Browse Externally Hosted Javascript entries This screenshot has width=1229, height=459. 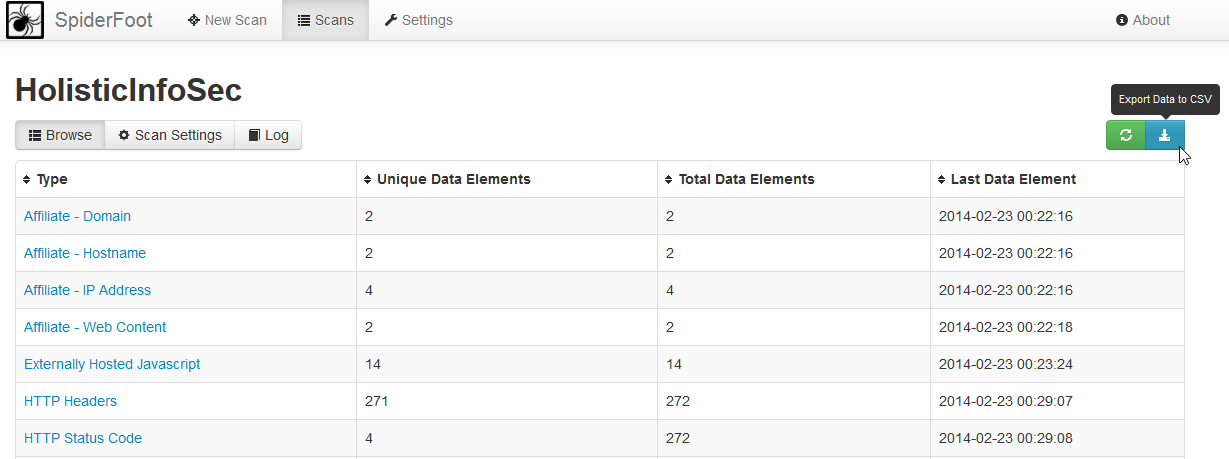[112, 364]
